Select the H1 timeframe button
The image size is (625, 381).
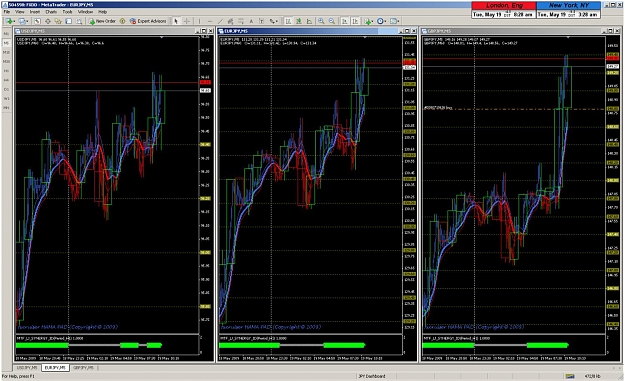click(x=6, y=71)
